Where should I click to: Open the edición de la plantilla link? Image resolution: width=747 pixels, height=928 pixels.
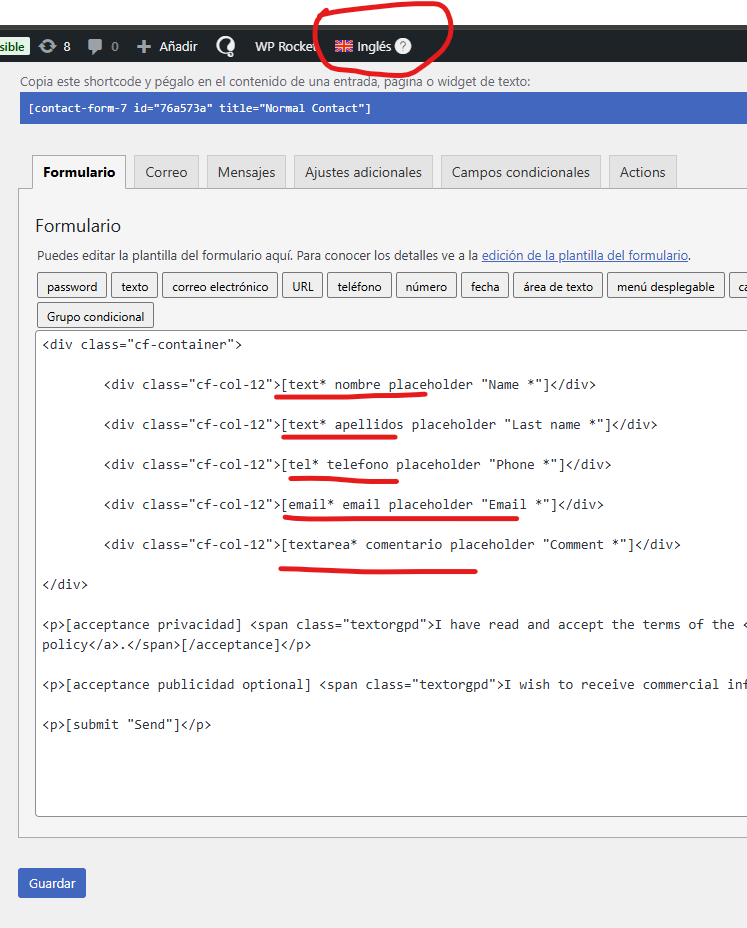tap(585, 255)
